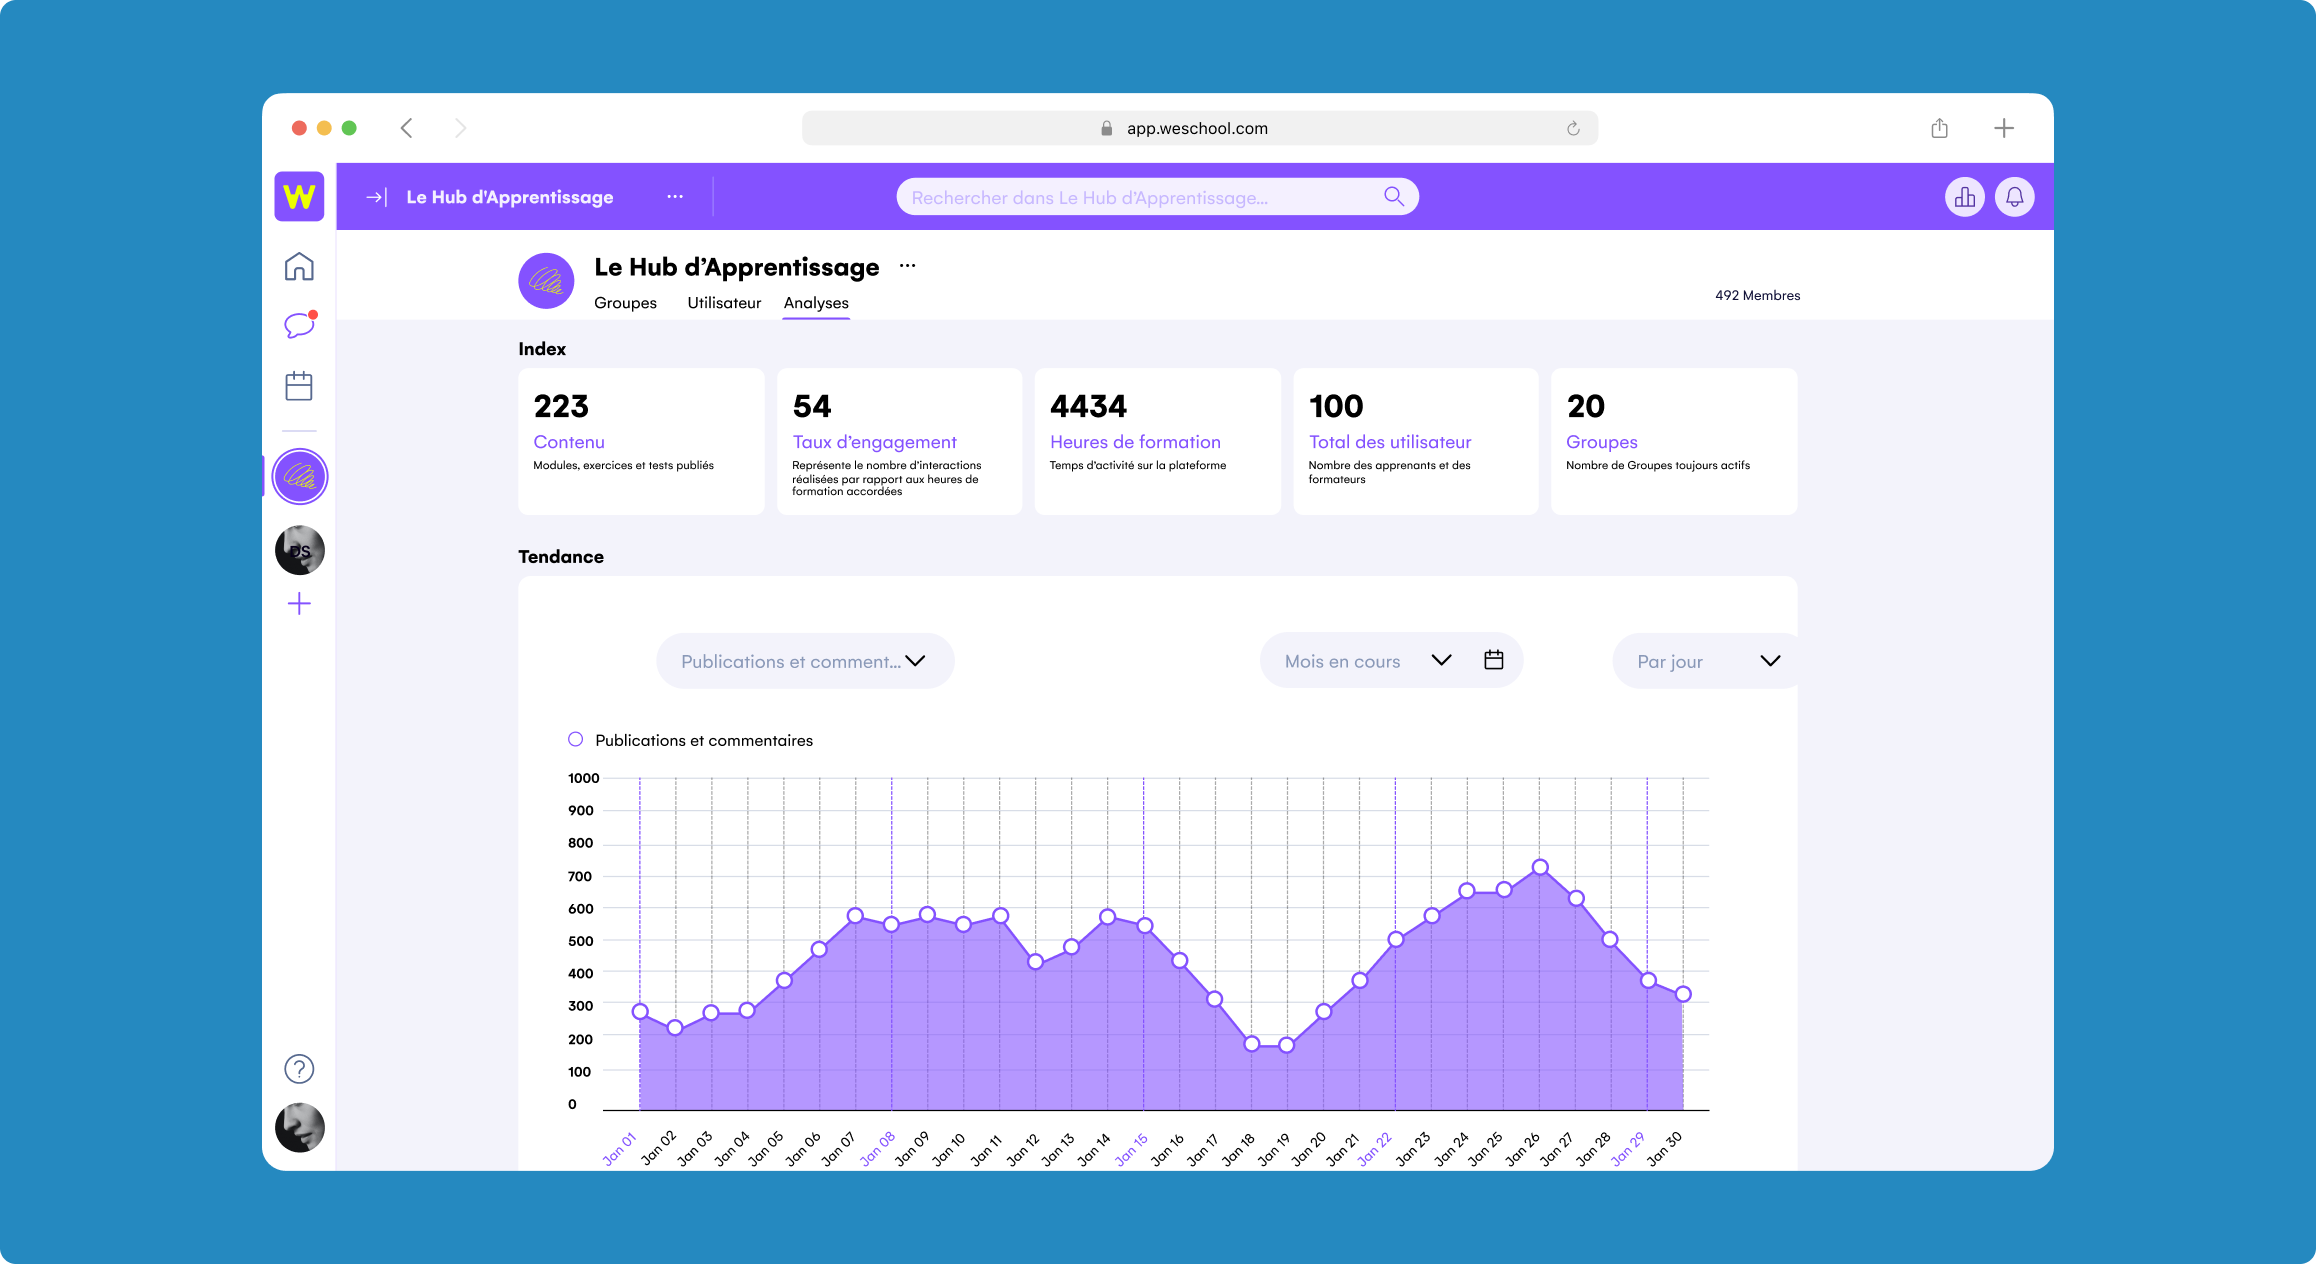Screen dimensions: 2316x1264
Task: Open the Groupes index card showing 20
Action: tap(1674, 441)
